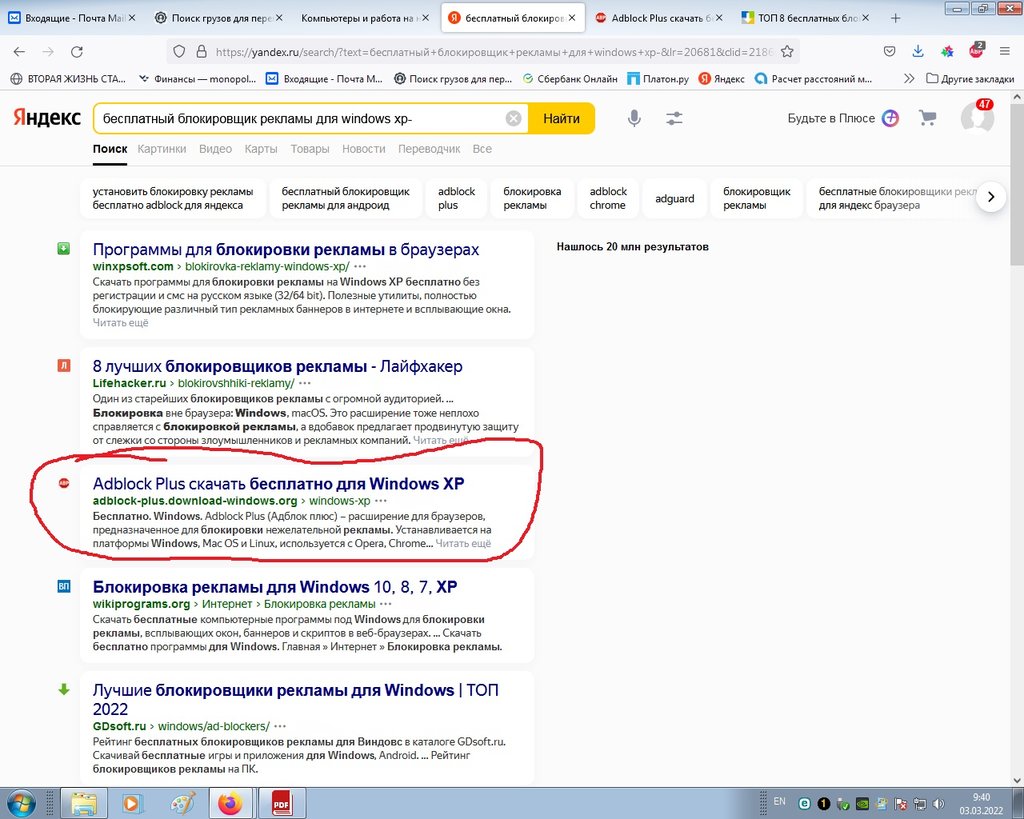This screenshot has height=819, width=1024.
Task: Open the Программы для блокировки рекламы result
Action: click(x=285, y=249)
